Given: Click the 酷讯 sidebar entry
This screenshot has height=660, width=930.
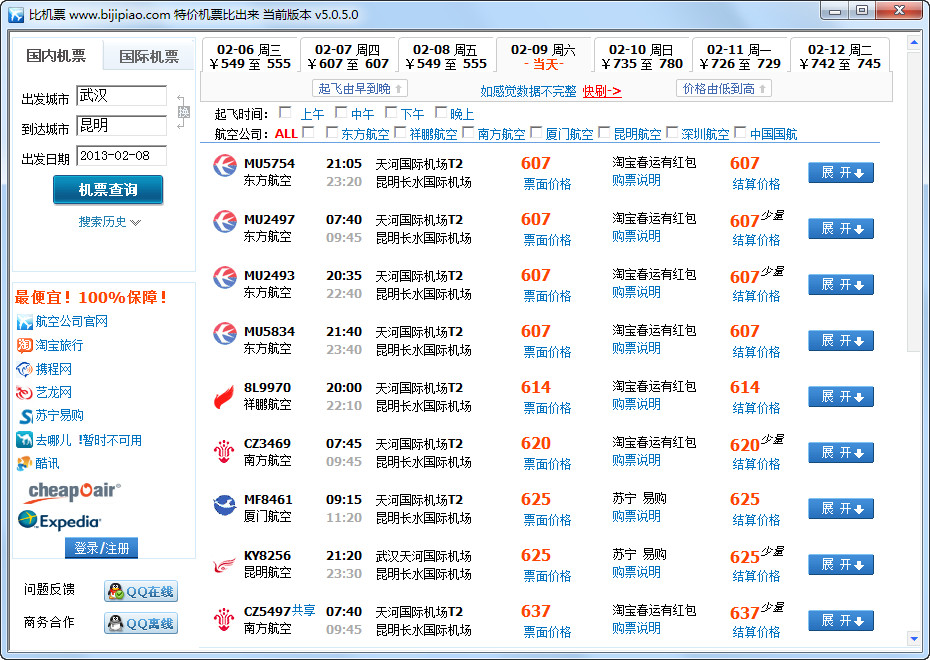Looking at the screenshot, I should (46, 463).
